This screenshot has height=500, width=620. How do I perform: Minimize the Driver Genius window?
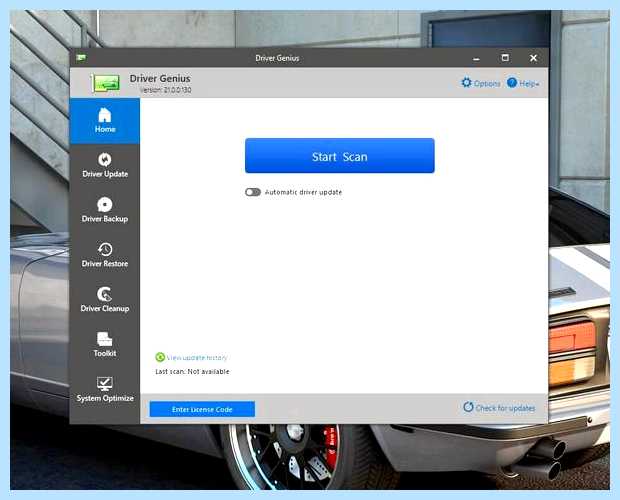[476, 59]
